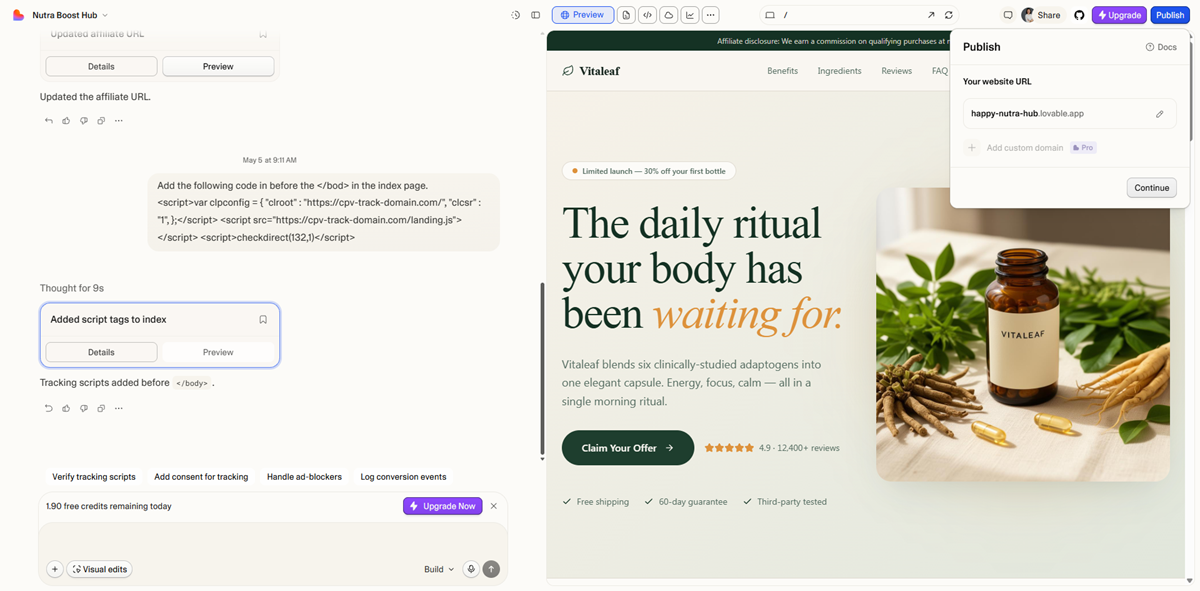The image size is (1200, 591).
Task: Expand 'Thought for 9s' reasoning
Action: pos(72,288)
